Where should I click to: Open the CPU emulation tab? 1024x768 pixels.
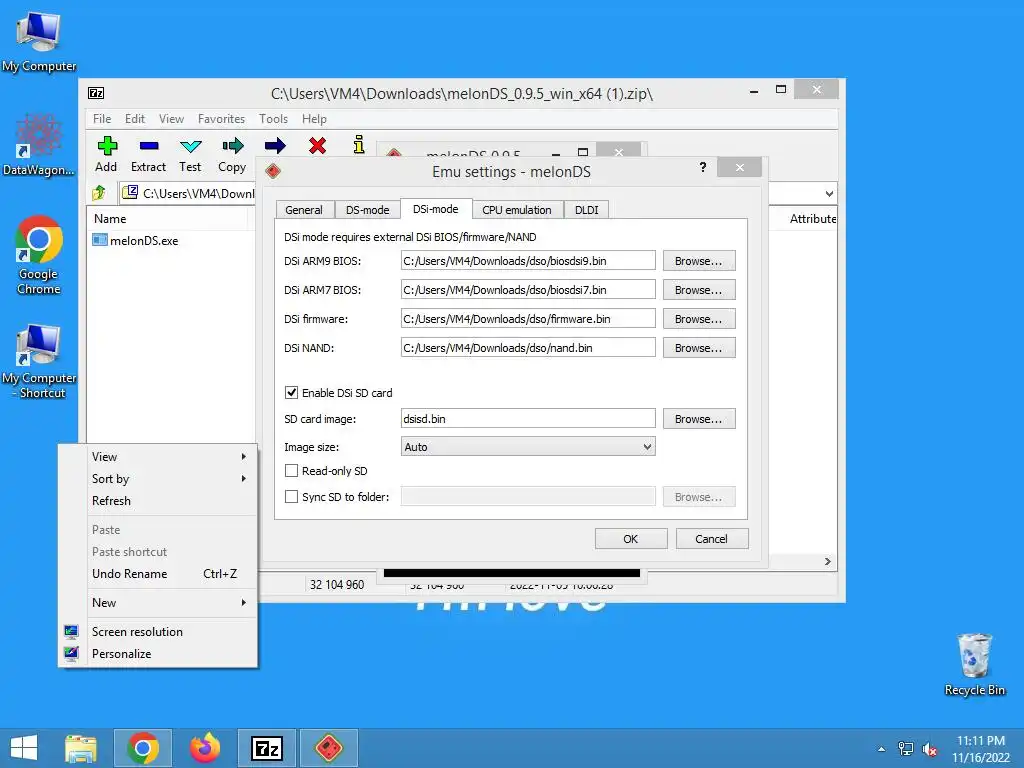[x=517, y=210]
